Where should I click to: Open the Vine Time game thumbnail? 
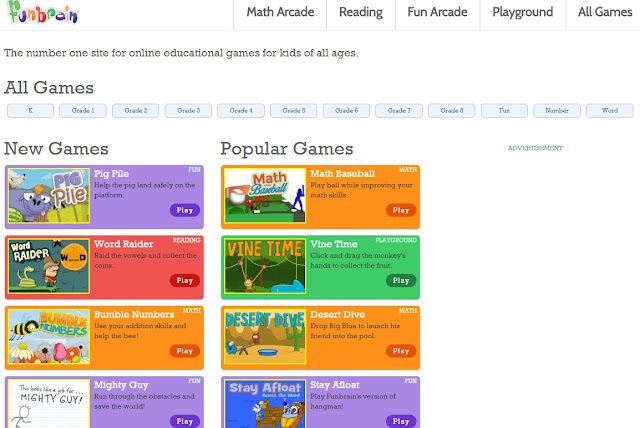click(x=265, y=266)
